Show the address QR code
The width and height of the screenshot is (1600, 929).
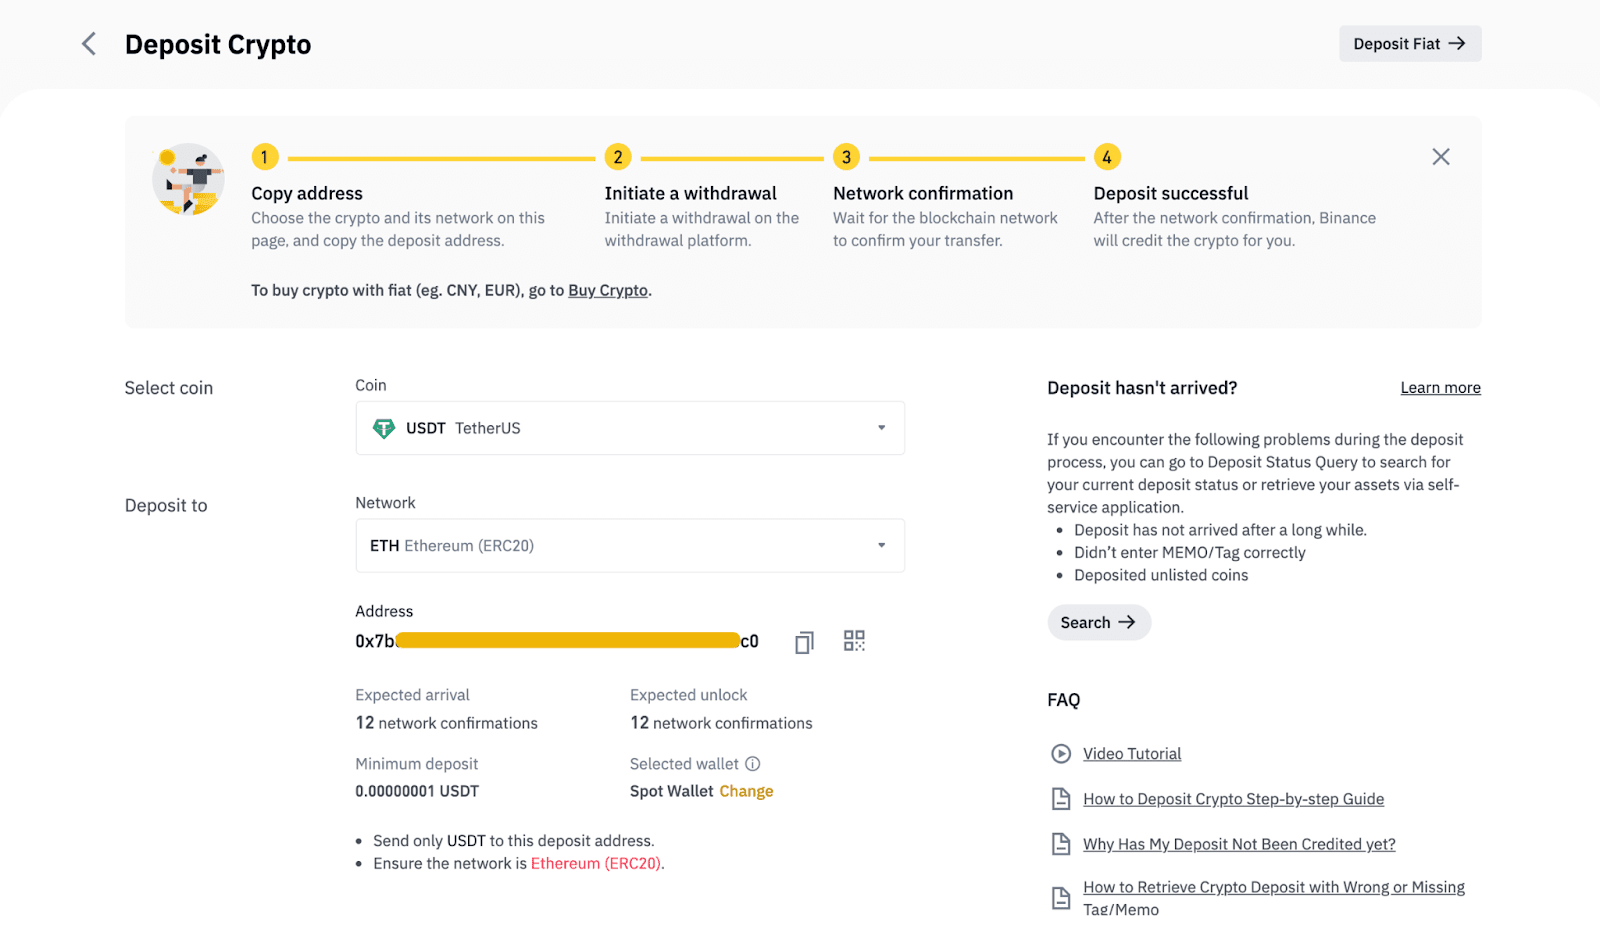(x=854, y=641)
